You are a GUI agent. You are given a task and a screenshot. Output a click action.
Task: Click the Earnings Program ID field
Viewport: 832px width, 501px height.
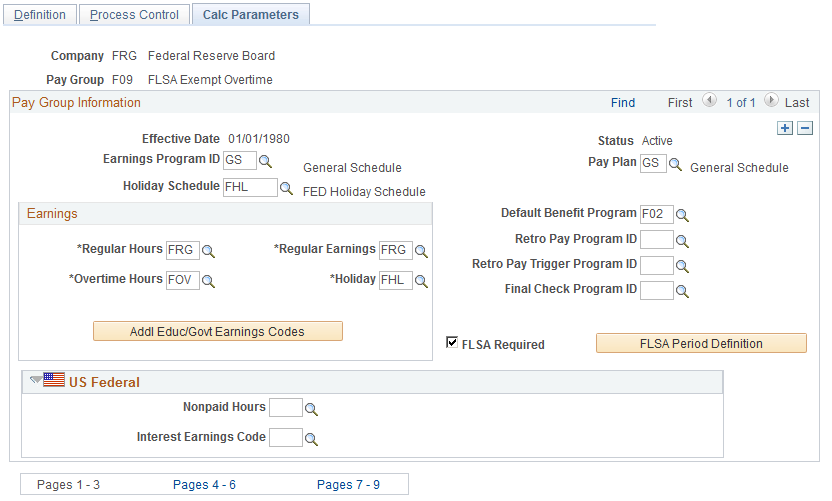(240, 160)
